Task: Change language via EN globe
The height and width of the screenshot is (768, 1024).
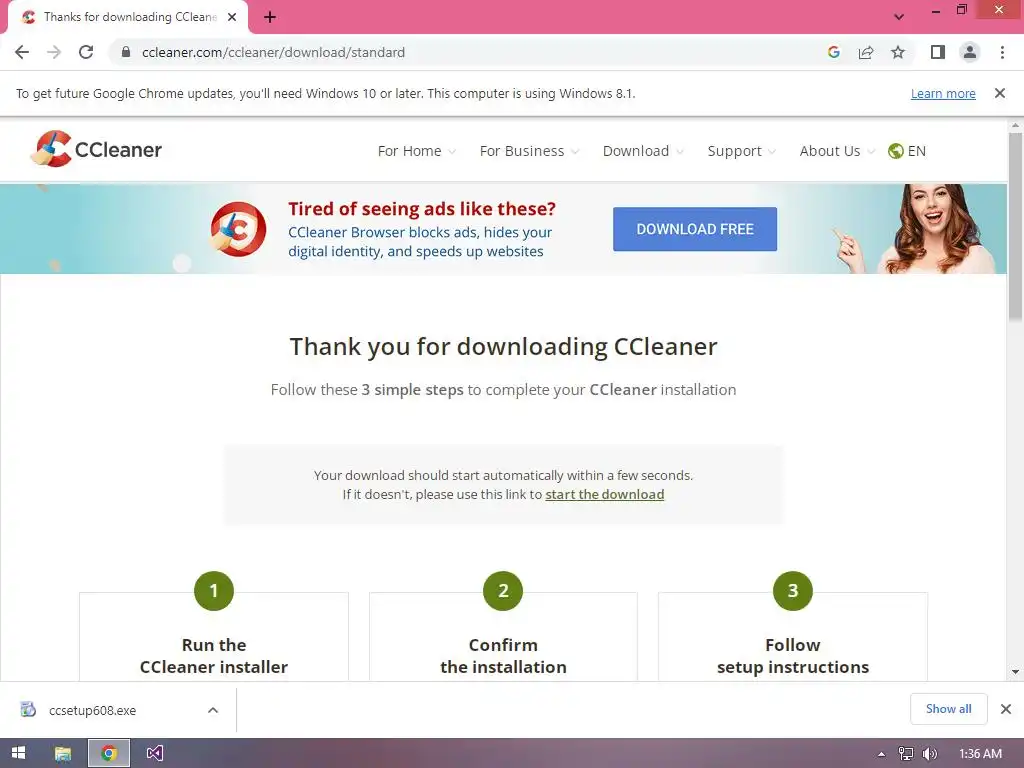Action: coord(907,151)
